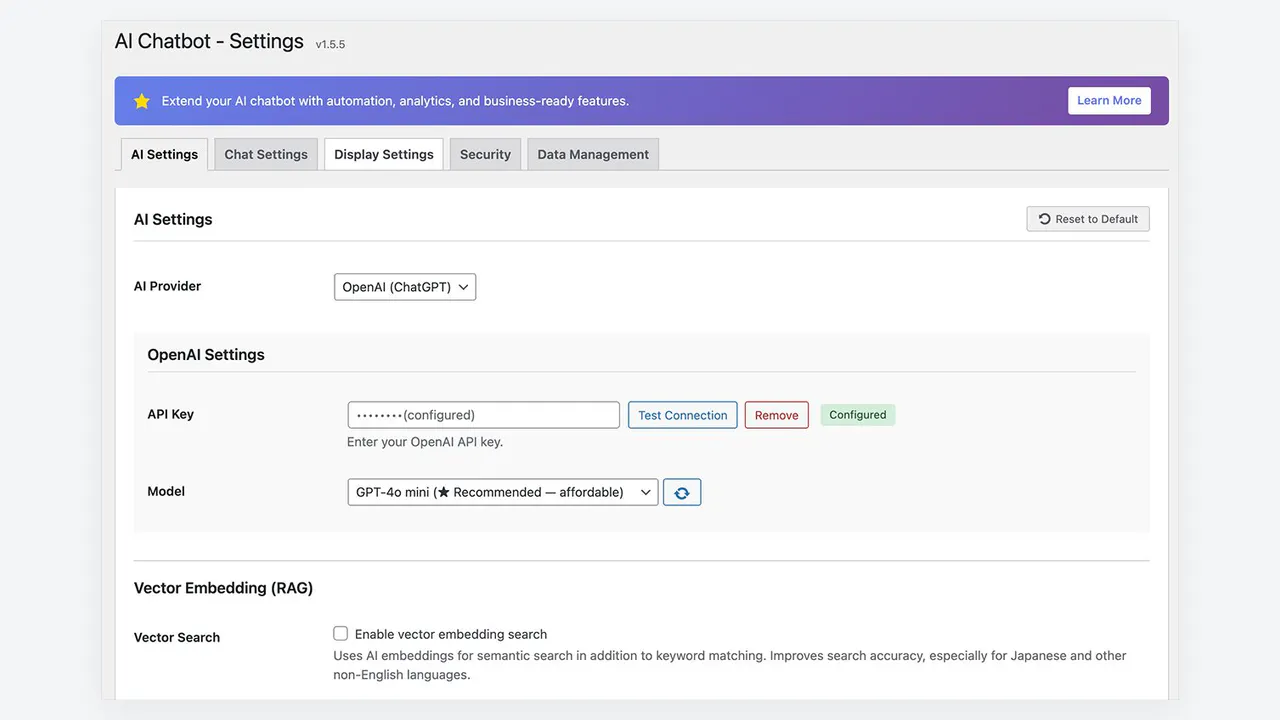Open the AI Provider dropdown
Viewport: 1280px width, 720px height.
(405, 287)
